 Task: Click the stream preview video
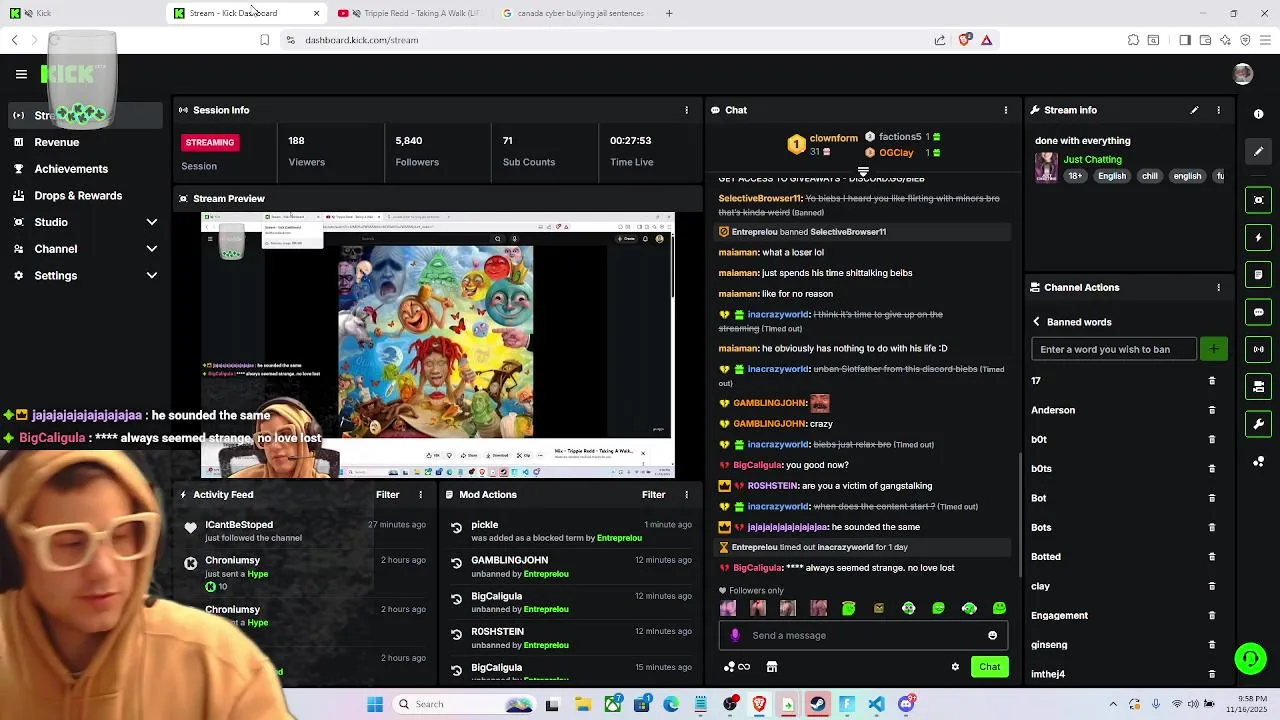pos(438,345)
